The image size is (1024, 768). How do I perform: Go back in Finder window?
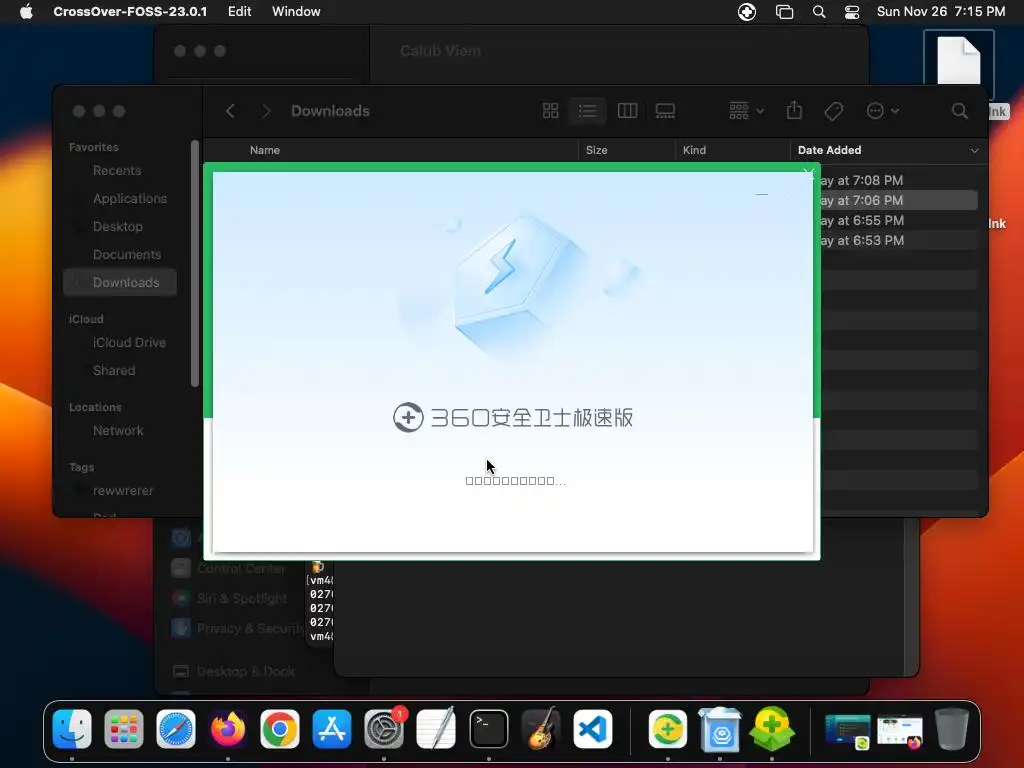pyautogui.click(x=230, y=111)
